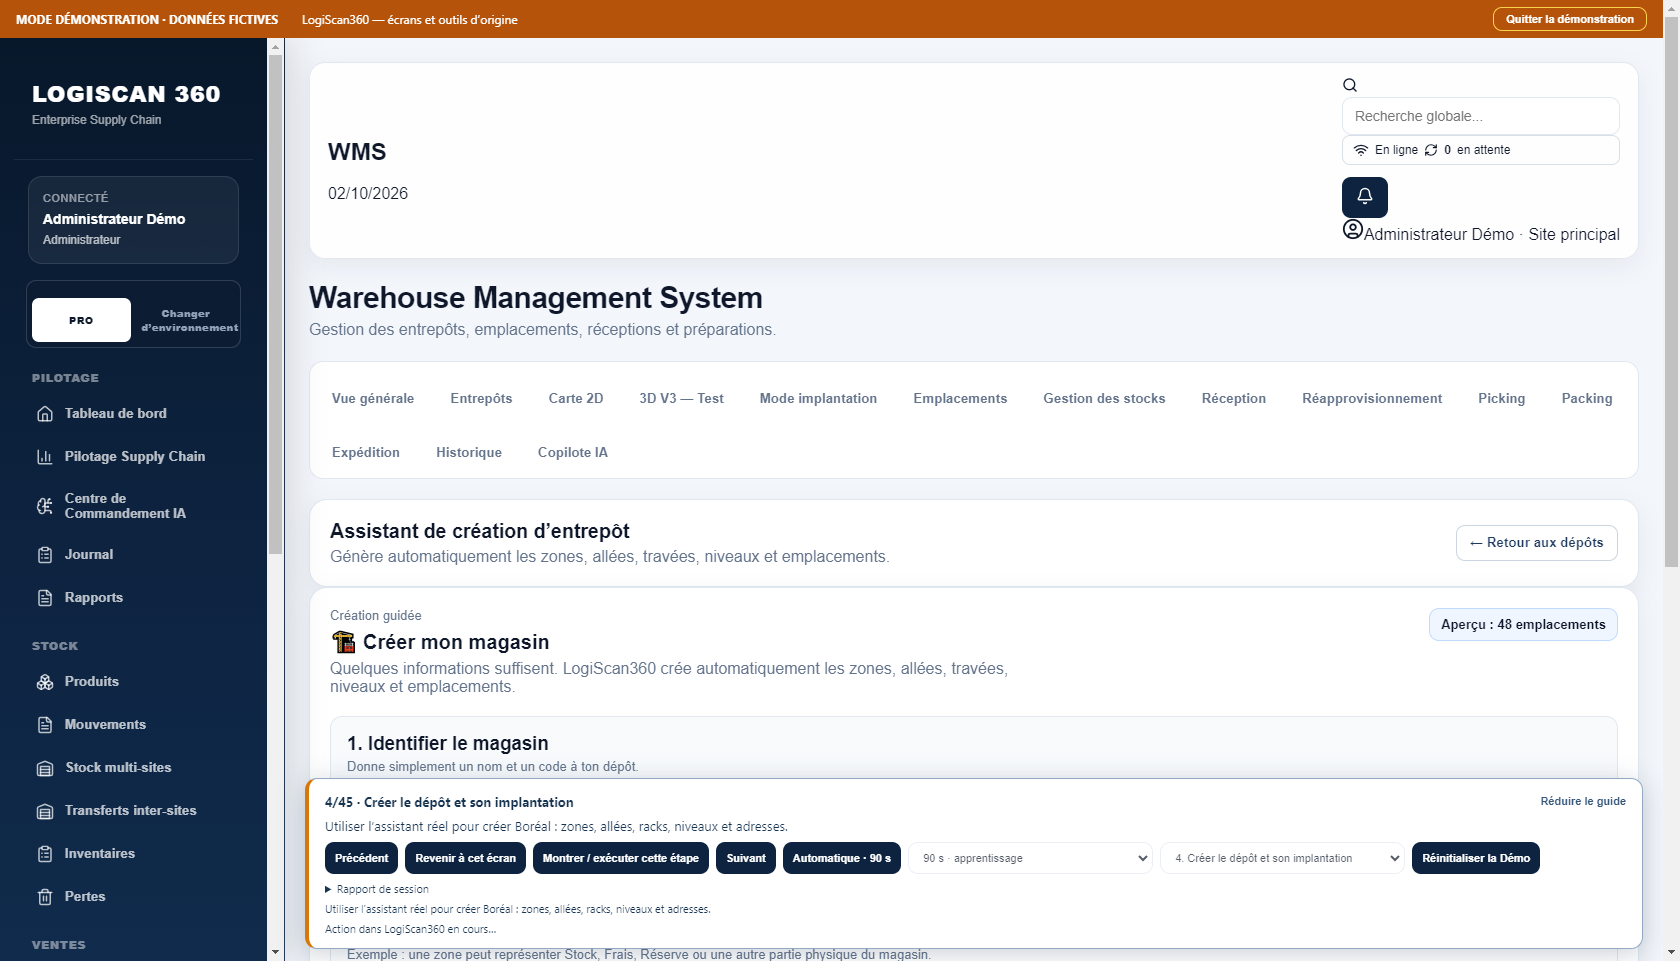Select the PRO environment toggle

[81, 320]
